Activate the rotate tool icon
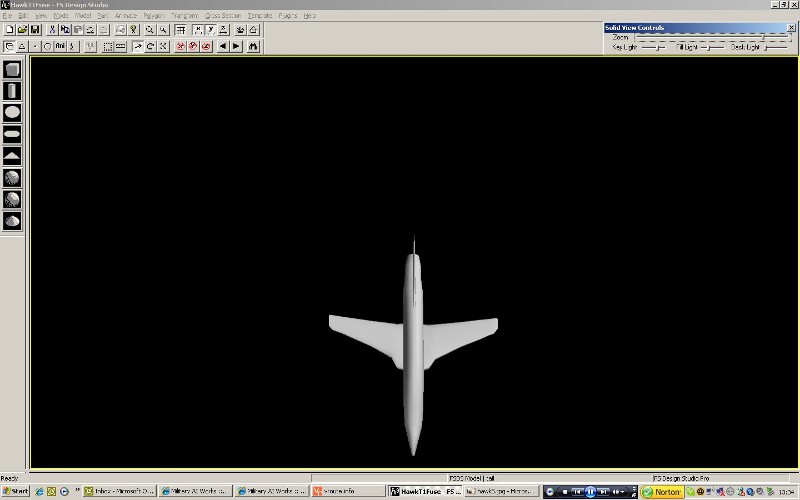The width and height of the screenshot is (800, 500). point(151,46)
